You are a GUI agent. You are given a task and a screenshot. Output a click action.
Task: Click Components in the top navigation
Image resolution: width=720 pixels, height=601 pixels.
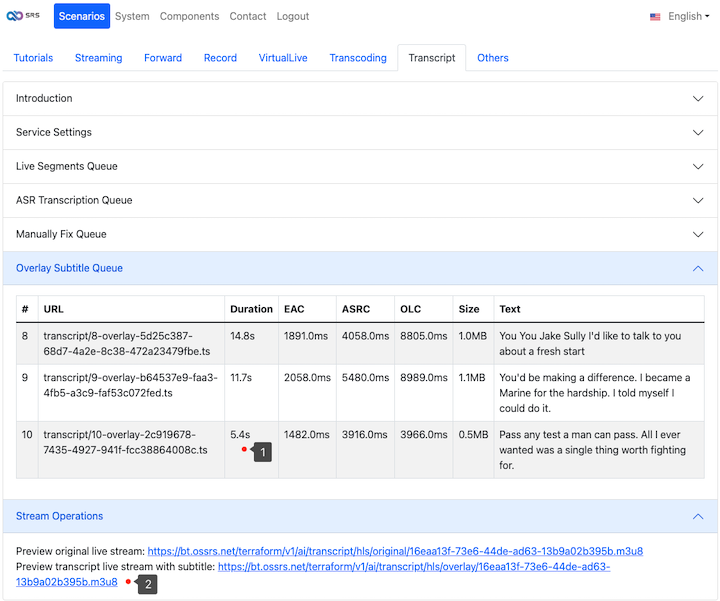click(189, 17)
